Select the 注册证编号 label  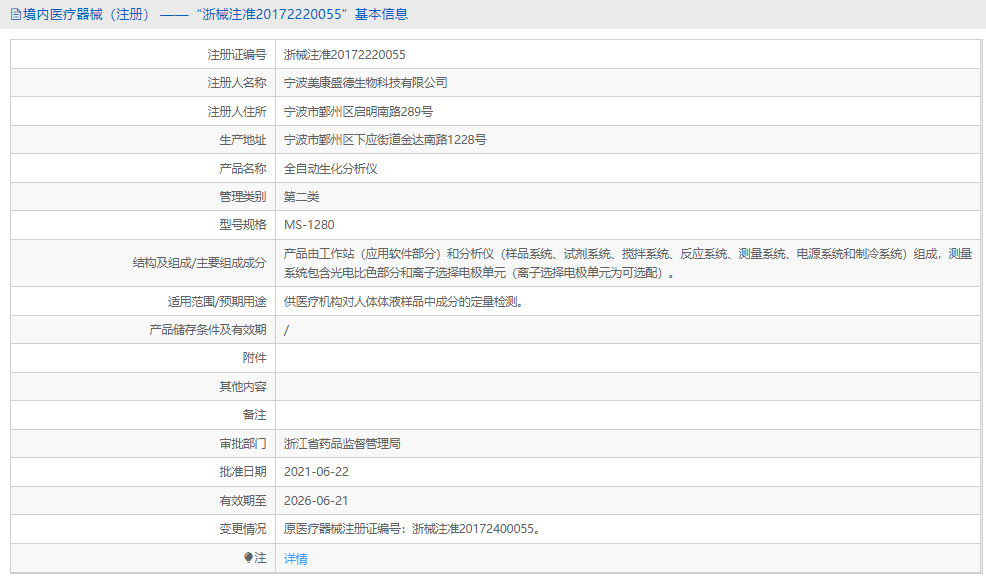click(x=237, y=55)
